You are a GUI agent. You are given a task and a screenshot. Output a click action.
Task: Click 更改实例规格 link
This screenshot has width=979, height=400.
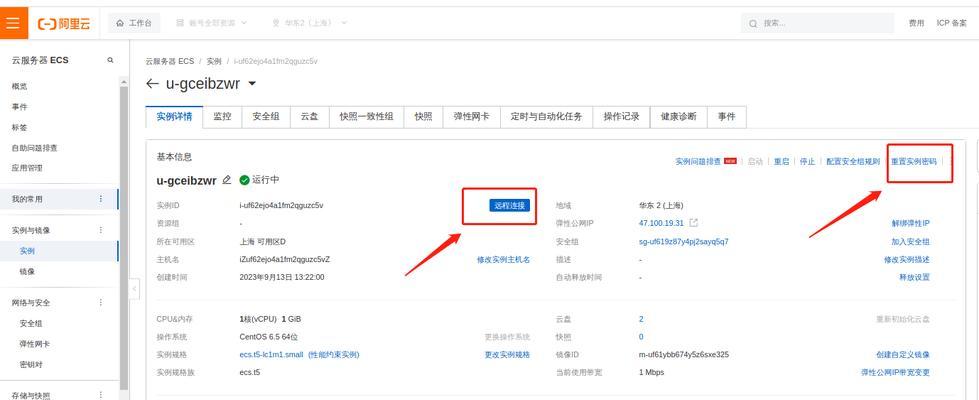507,354
